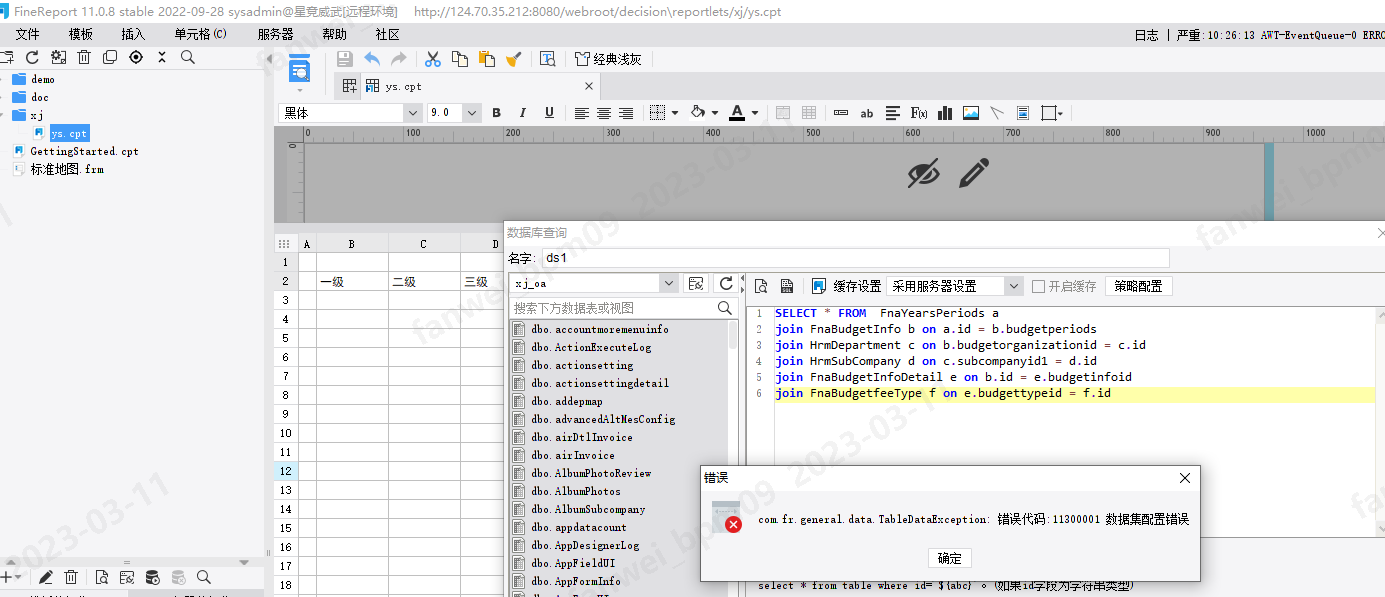1385x597 pixels.
Task: Collapse the xj folder in file tree
Action: pyautogui.click(x=3, y=115)
